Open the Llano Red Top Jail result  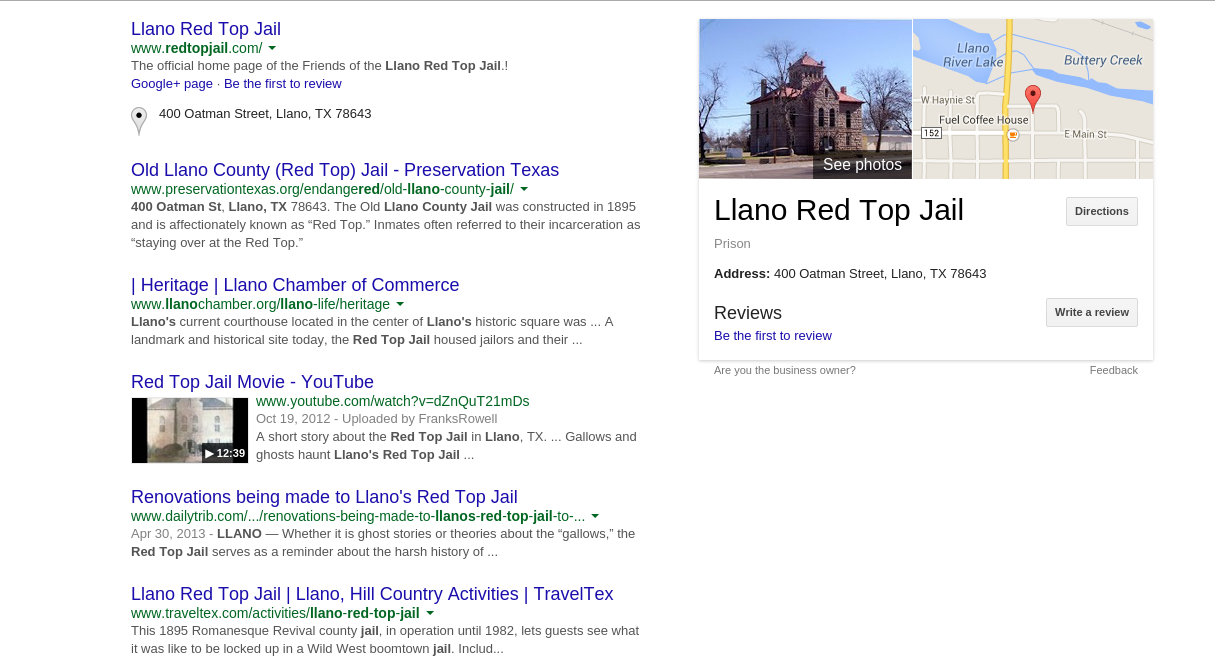click(206, 29)
